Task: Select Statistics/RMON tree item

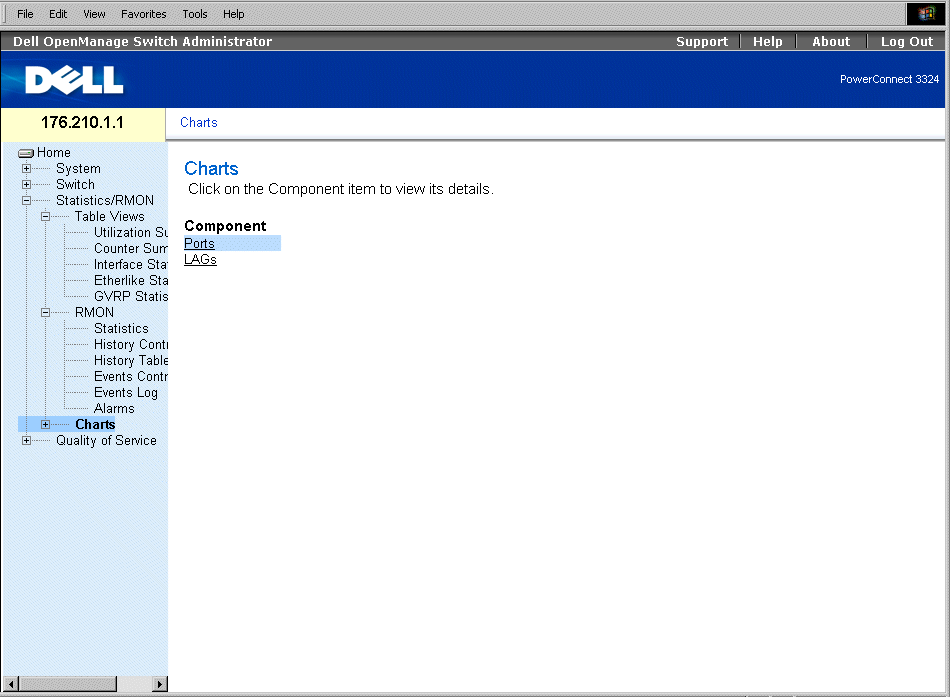Action: click(105, 201)
